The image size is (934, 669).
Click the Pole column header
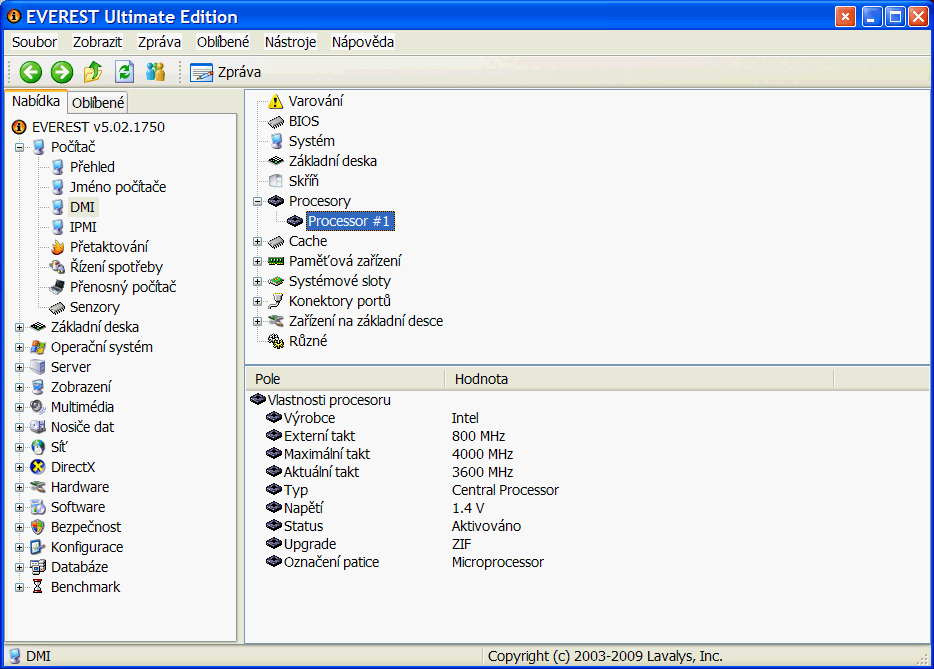pos(268,379)
